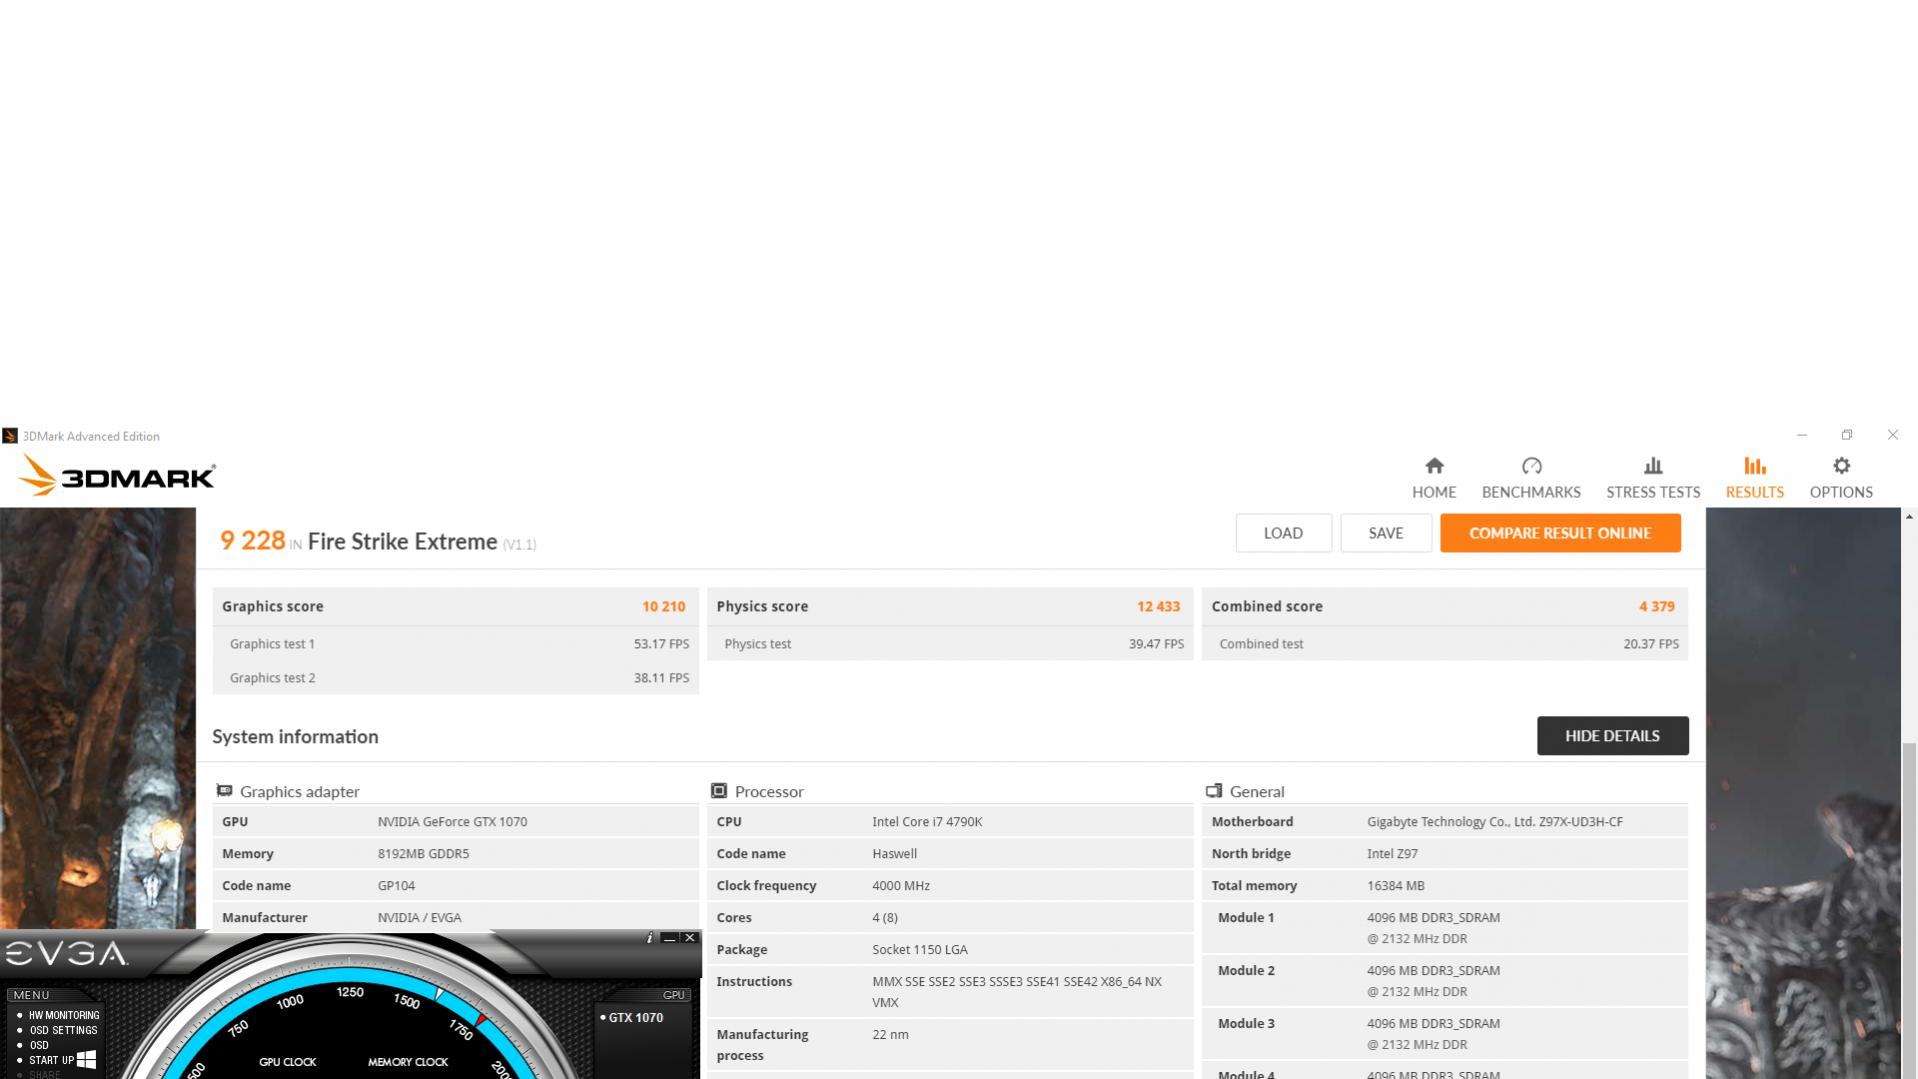1918x1079 pixels.
Task: Click the GP104 code name value
Action: (x=396, y=886)
